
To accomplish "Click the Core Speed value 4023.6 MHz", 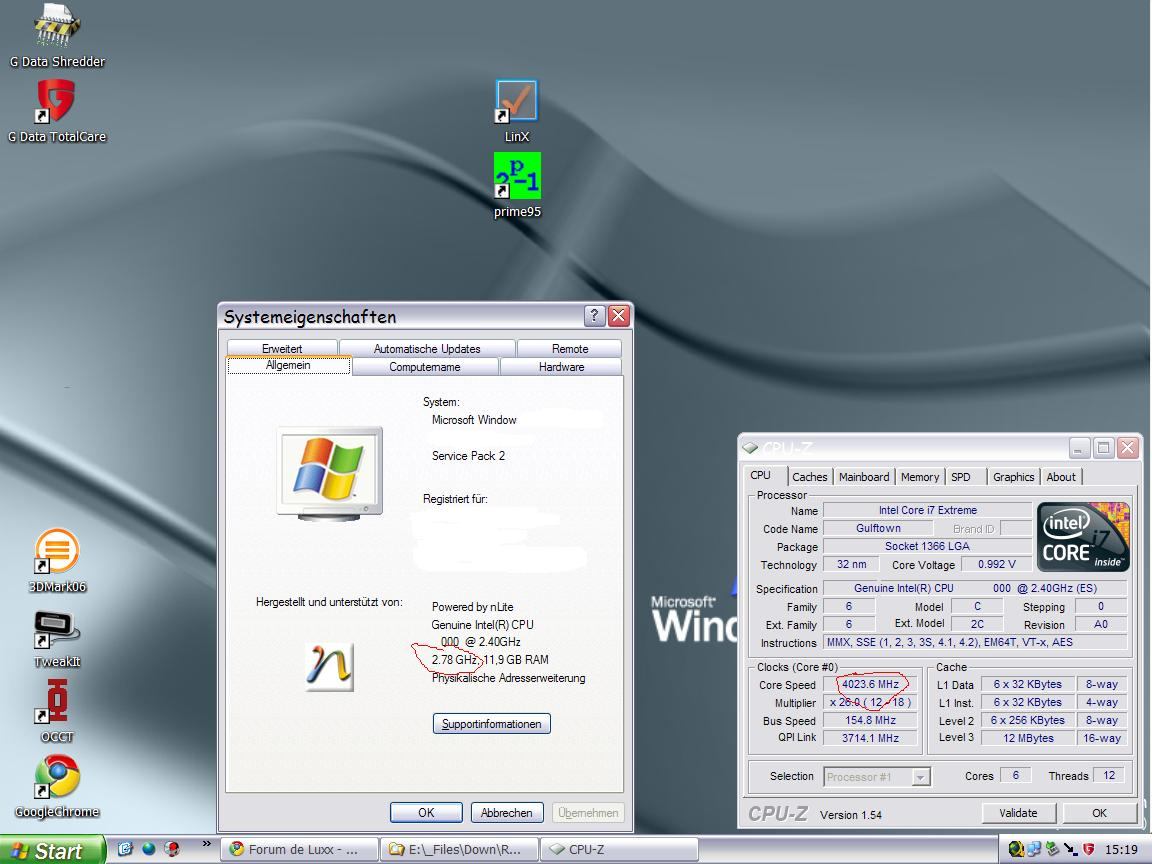I will point(871,684).
